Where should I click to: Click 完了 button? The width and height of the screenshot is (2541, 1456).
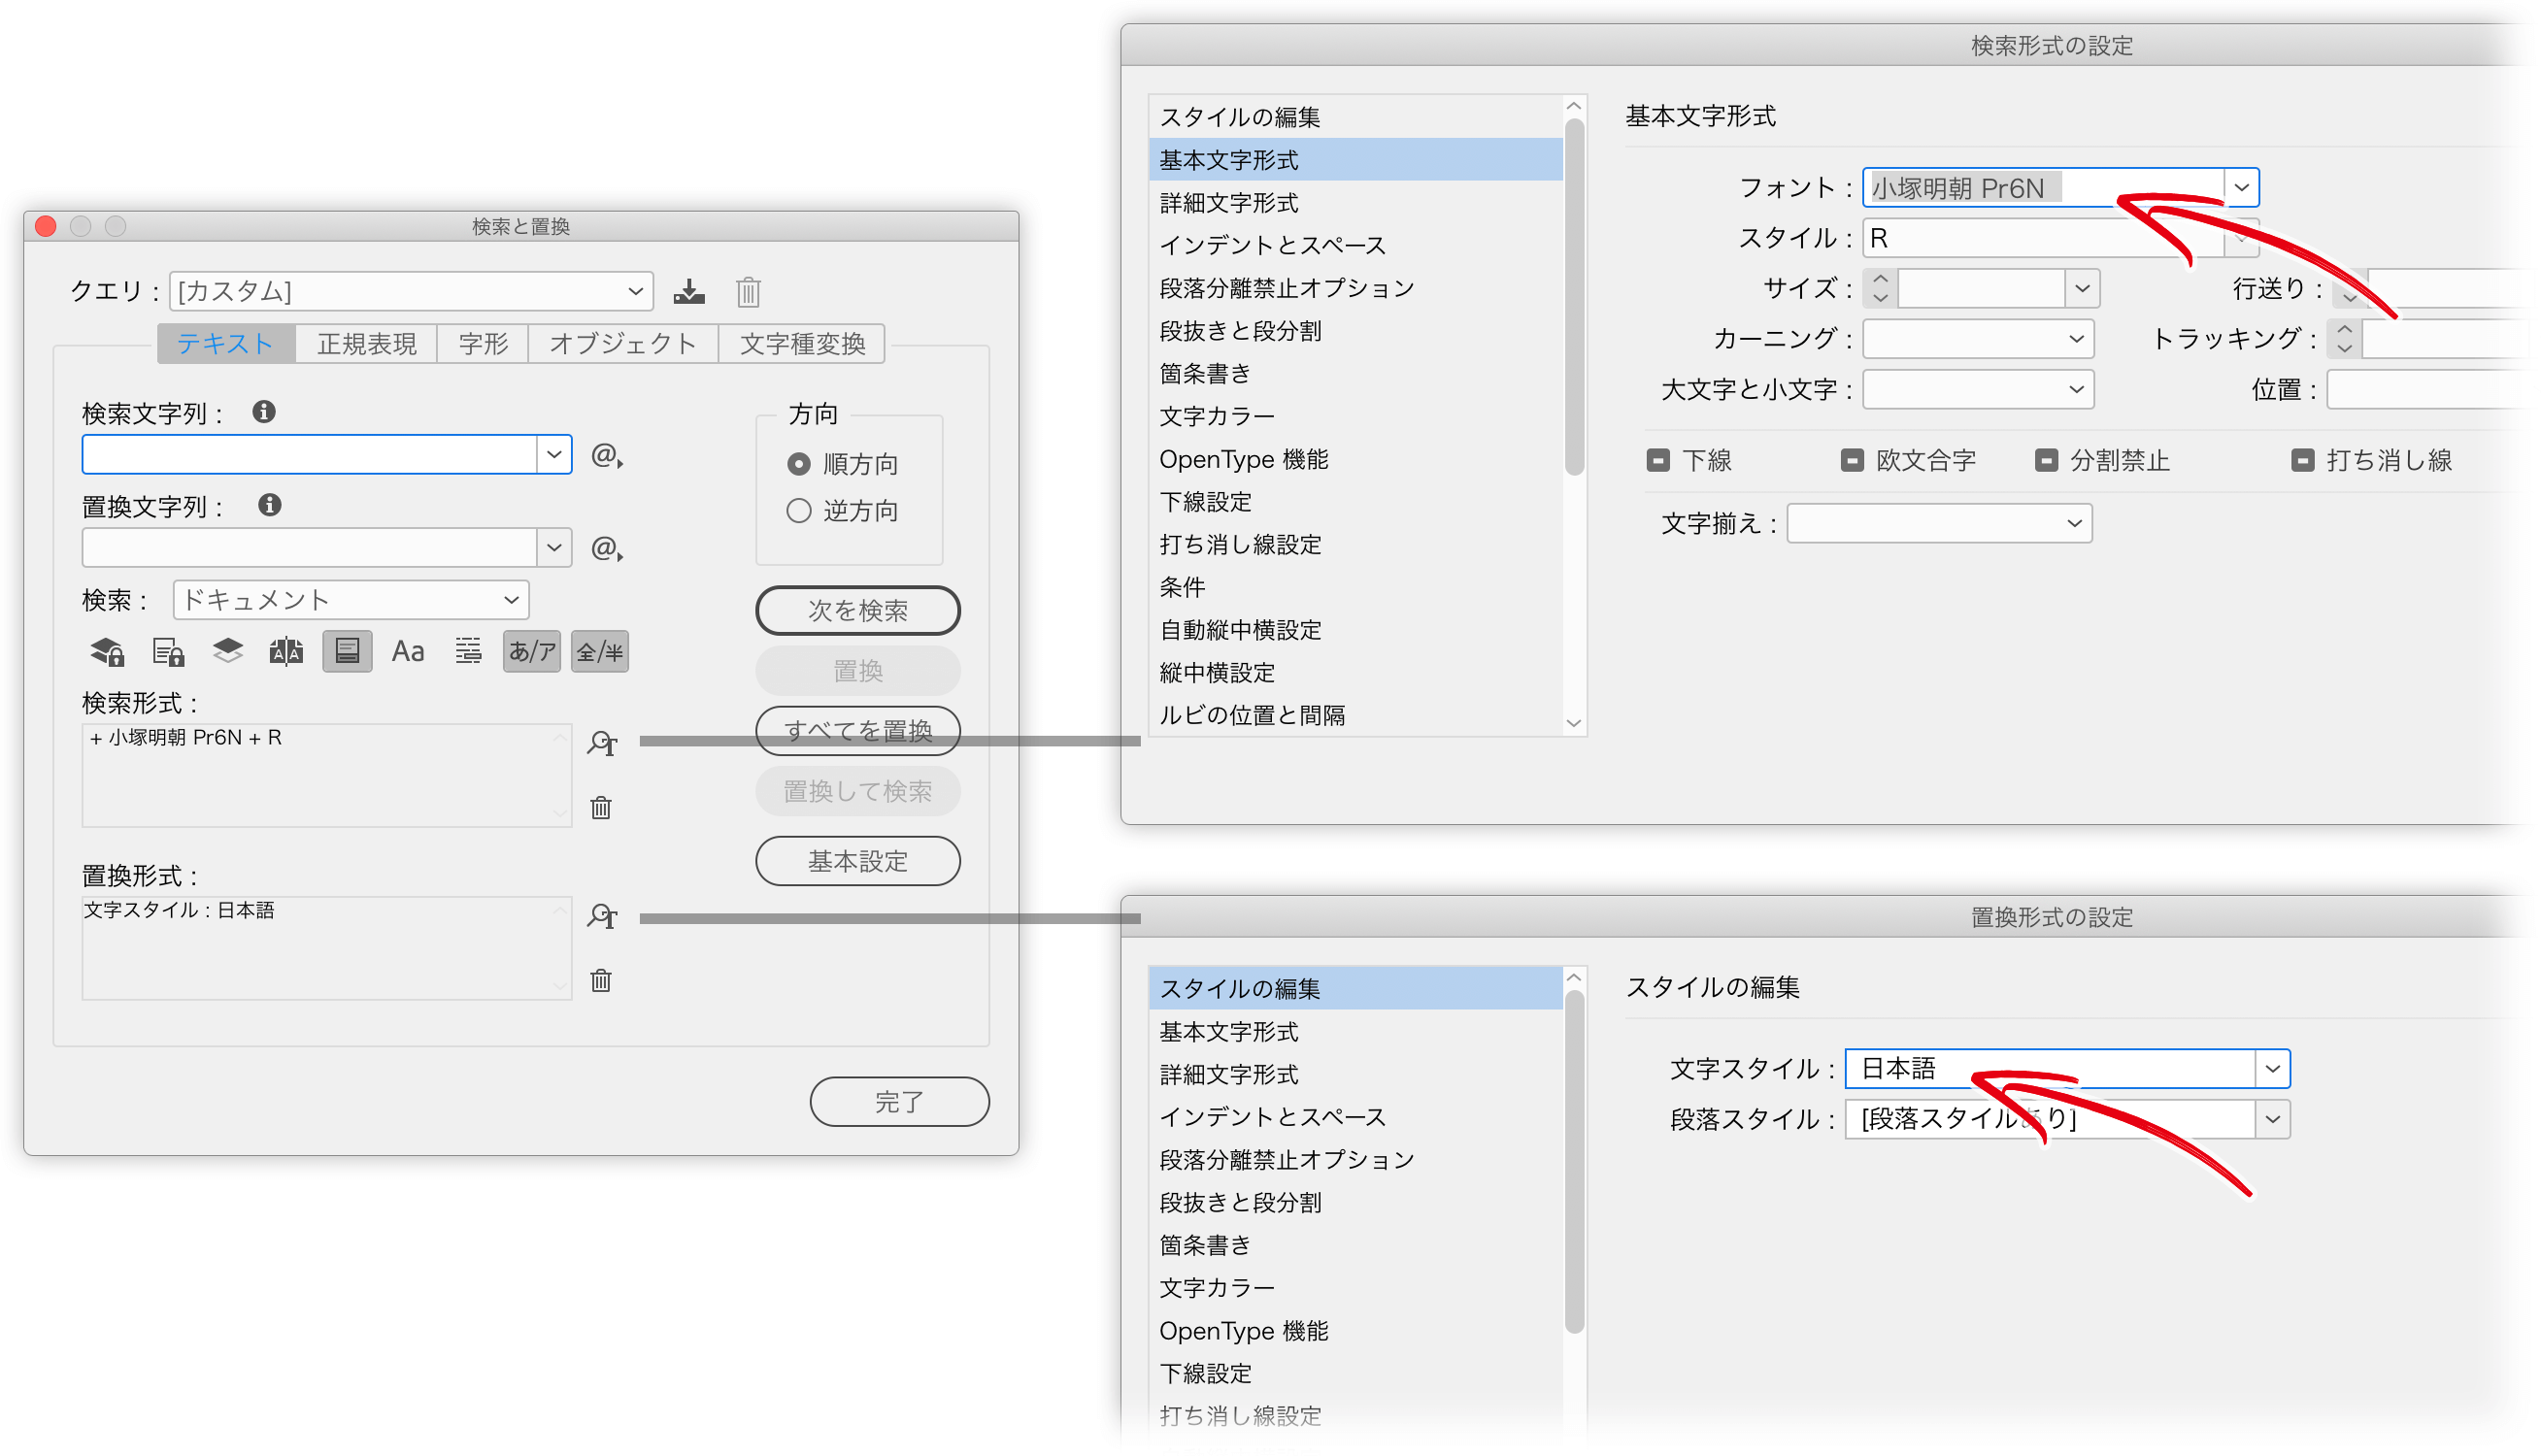899,1102
